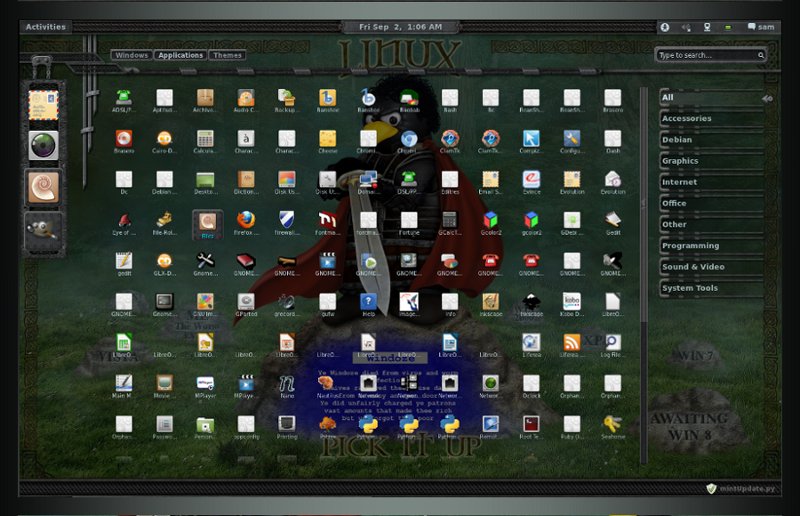Filter apps by Graphics category

click(712, 161)
